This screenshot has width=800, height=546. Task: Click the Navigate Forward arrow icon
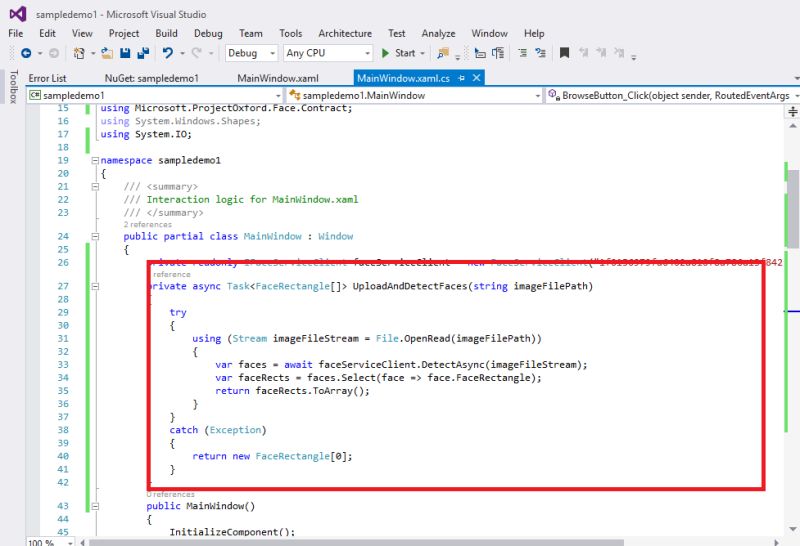pyautogui.click(x=54, y=53)
